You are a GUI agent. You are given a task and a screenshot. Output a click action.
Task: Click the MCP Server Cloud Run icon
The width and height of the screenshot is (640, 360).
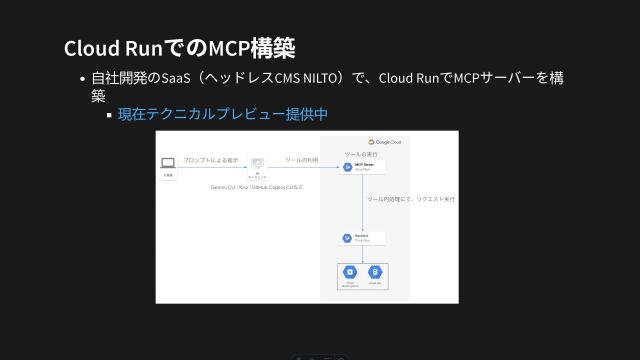(x=348, y=167)
